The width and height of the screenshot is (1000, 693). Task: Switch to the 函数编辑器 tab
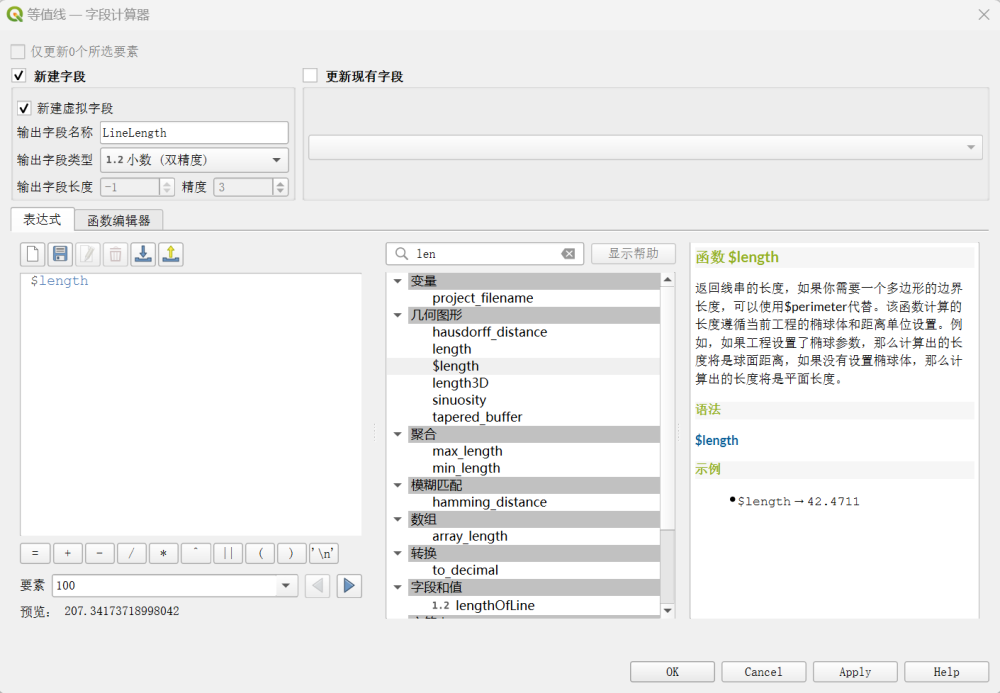tap(119, 221)
